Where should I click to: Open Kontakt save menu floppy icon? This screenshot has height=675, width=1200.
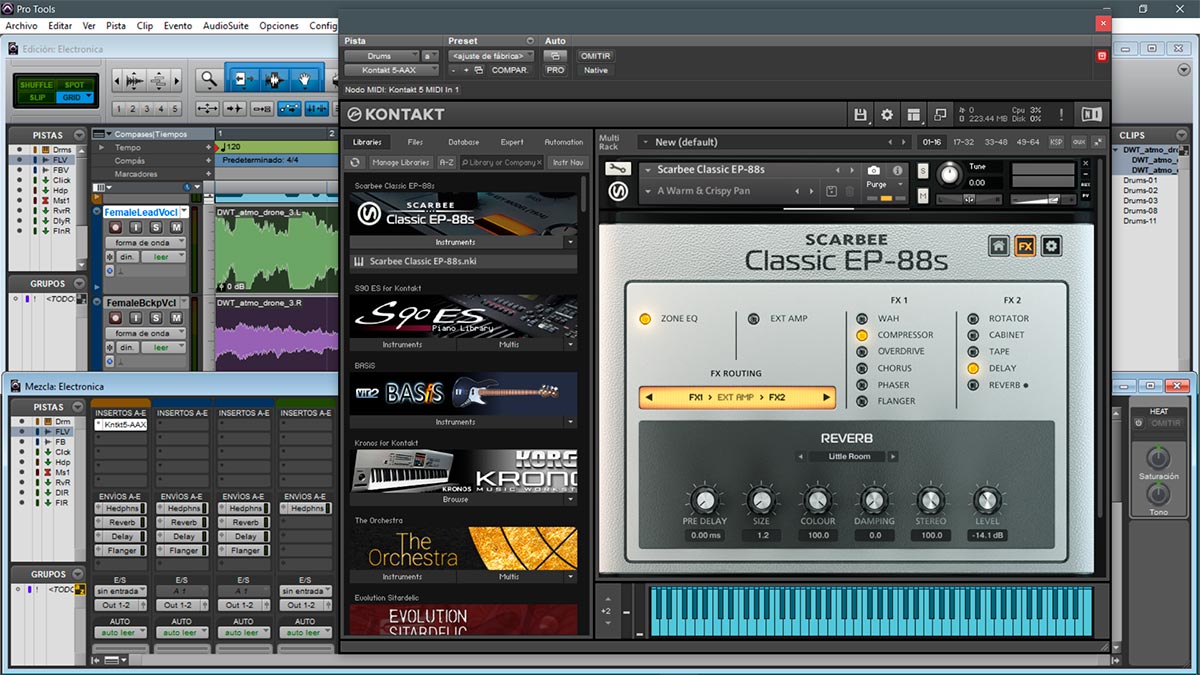860,115
